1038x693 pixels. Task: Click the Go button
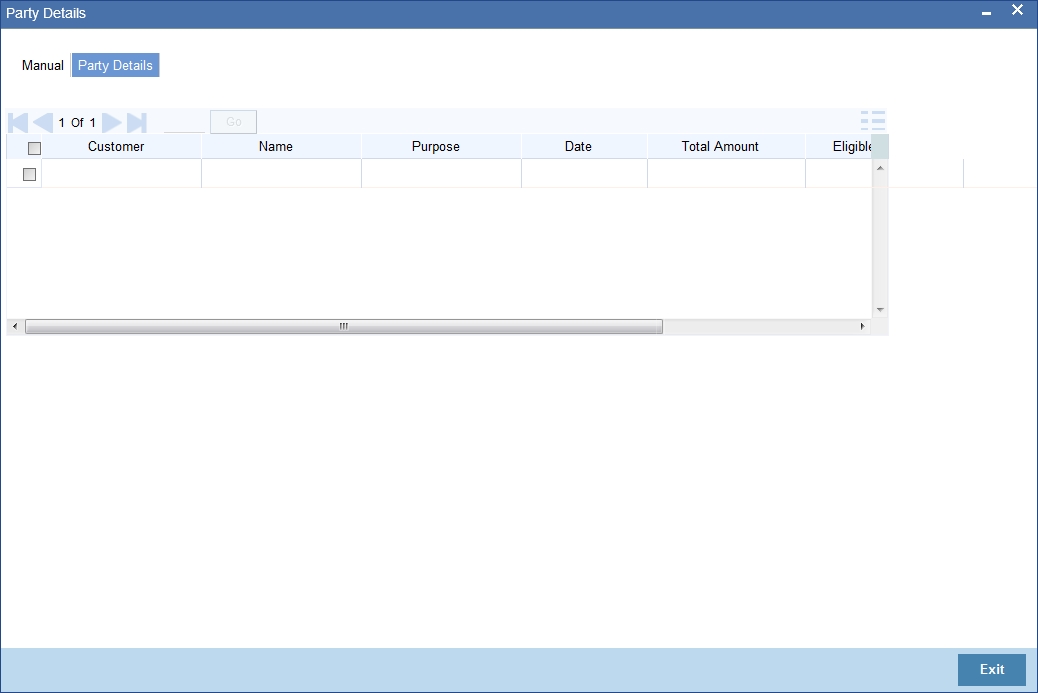tap(233, 122)
